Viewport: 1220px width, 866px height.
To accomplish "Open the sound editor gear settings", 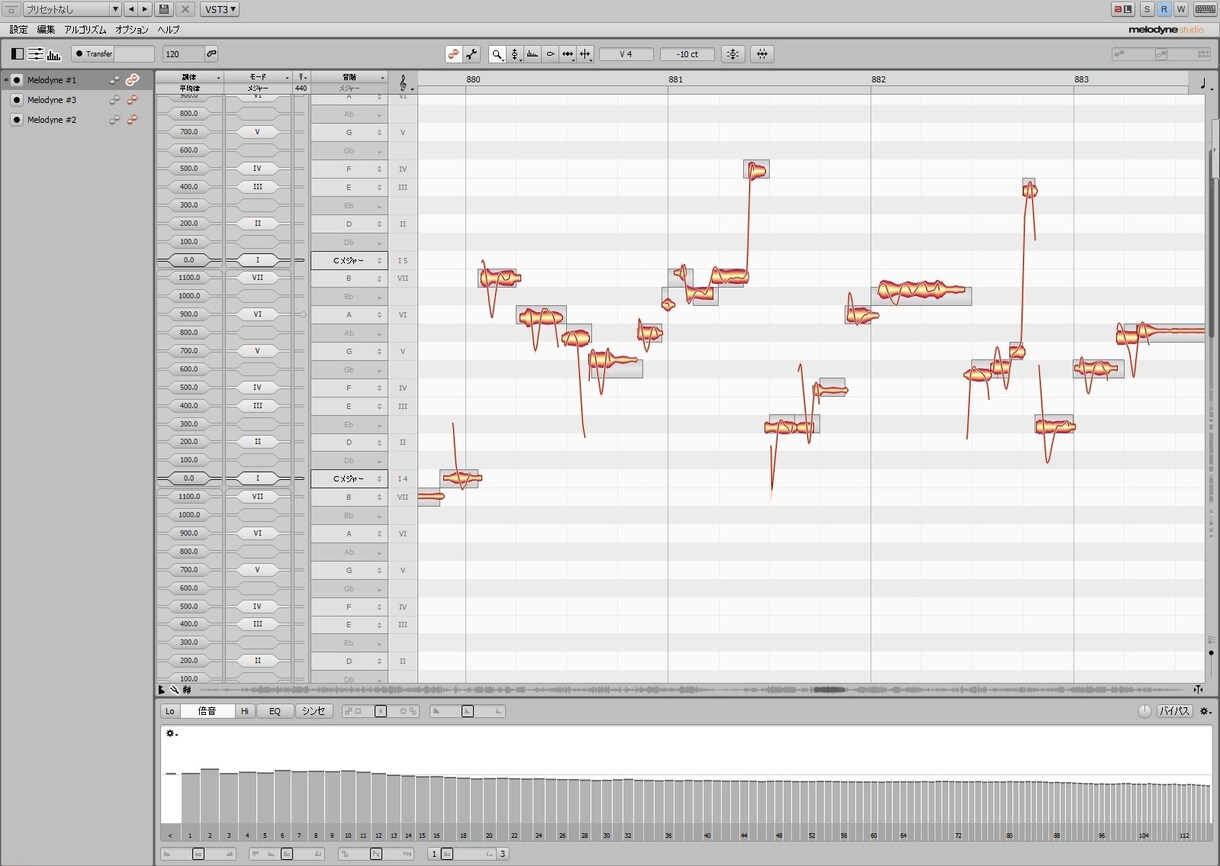I will point(1205,711).
